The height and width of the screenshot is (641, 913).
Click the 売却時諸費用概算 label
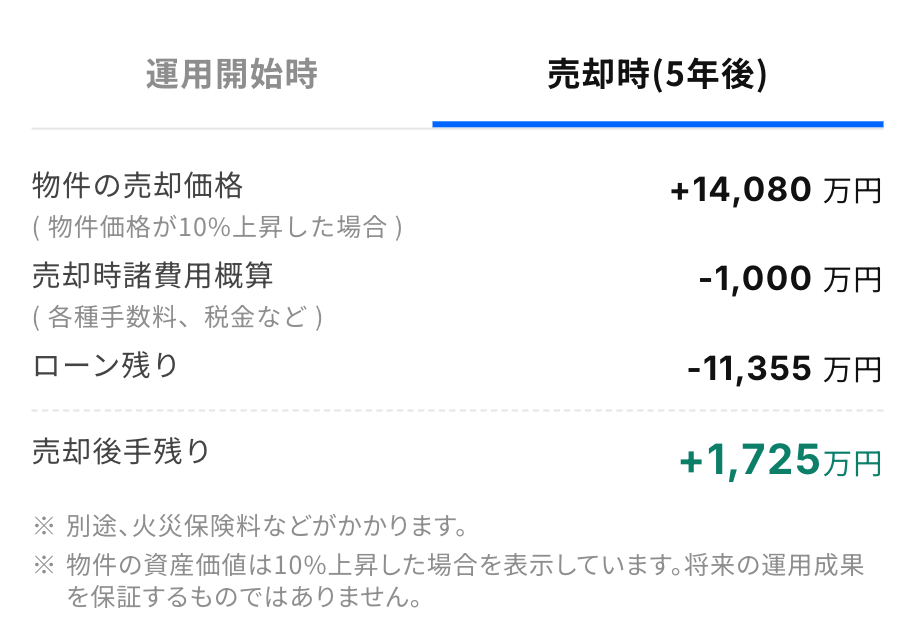pyautogui.click(x=152, y=275)
